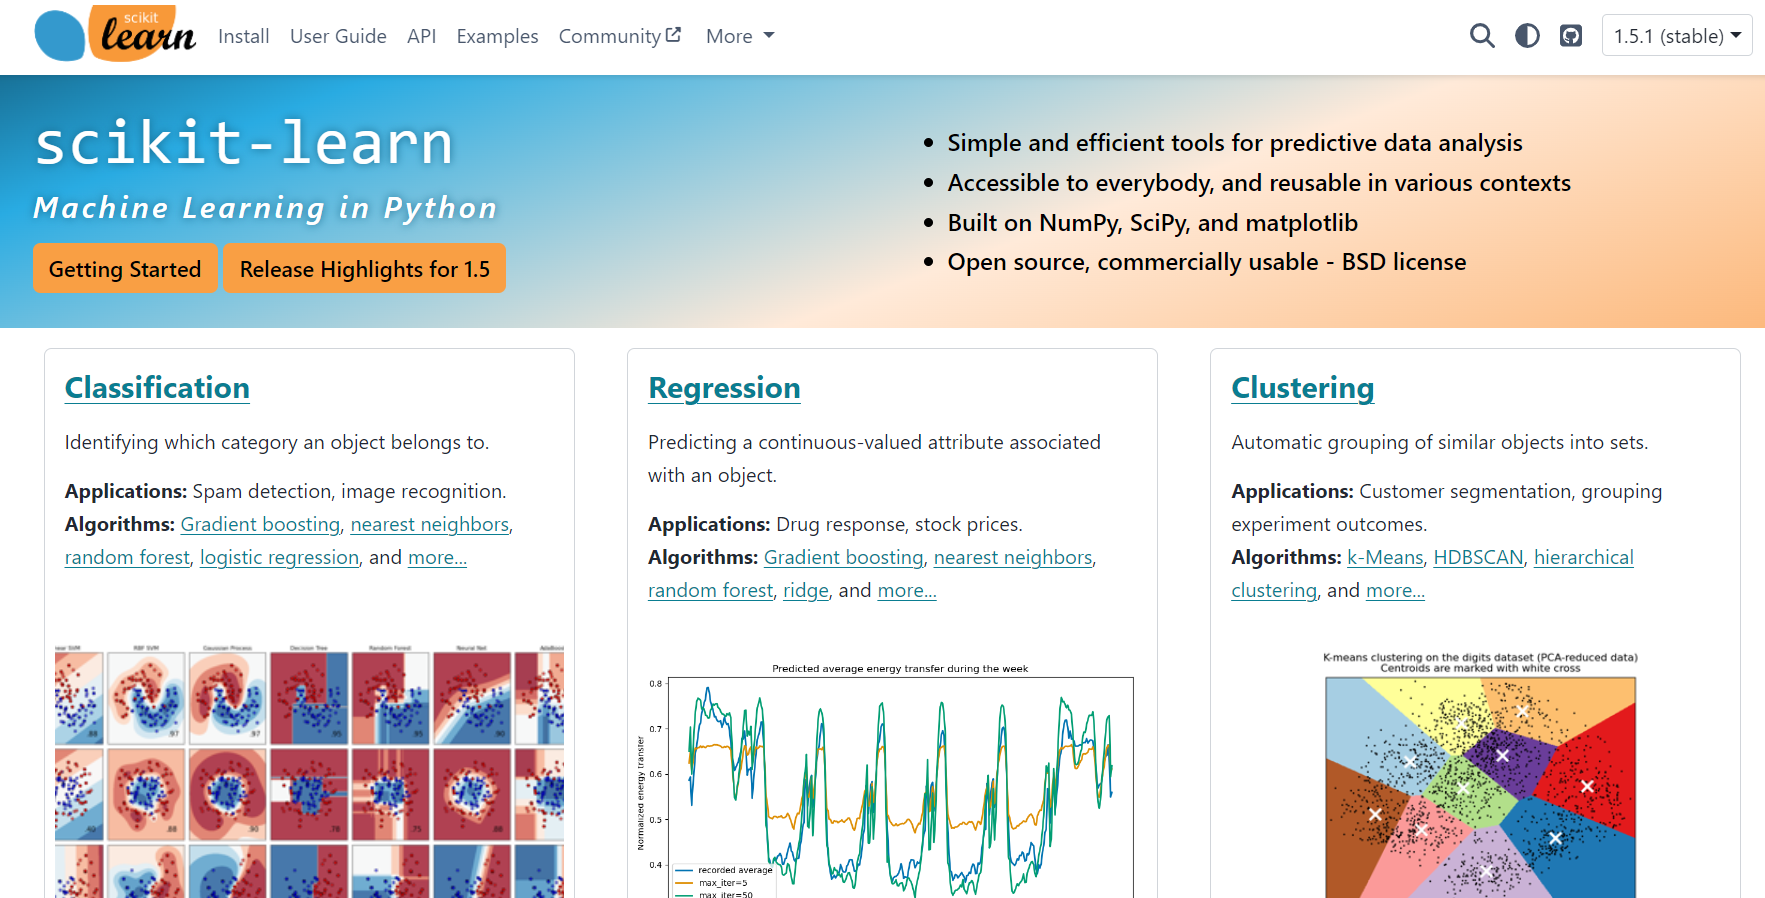Screen dimensions: 1765x898
Task: Click more... link in Clustering card
Action: pyautogui.click(x=1396, y=590)
